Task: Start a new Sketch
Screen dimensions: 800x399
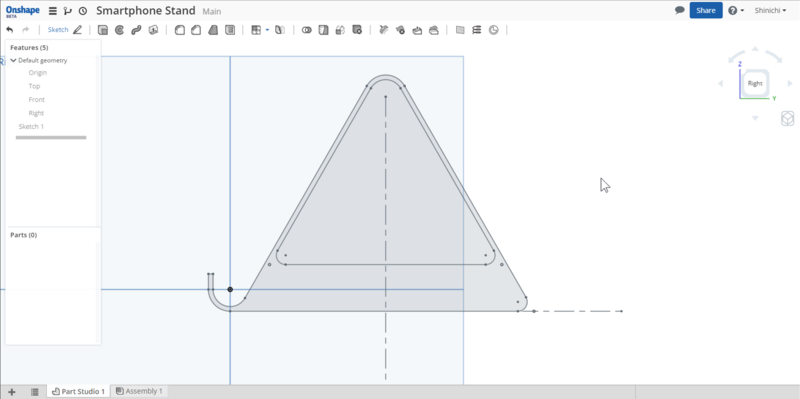Action: click(58, 30)
